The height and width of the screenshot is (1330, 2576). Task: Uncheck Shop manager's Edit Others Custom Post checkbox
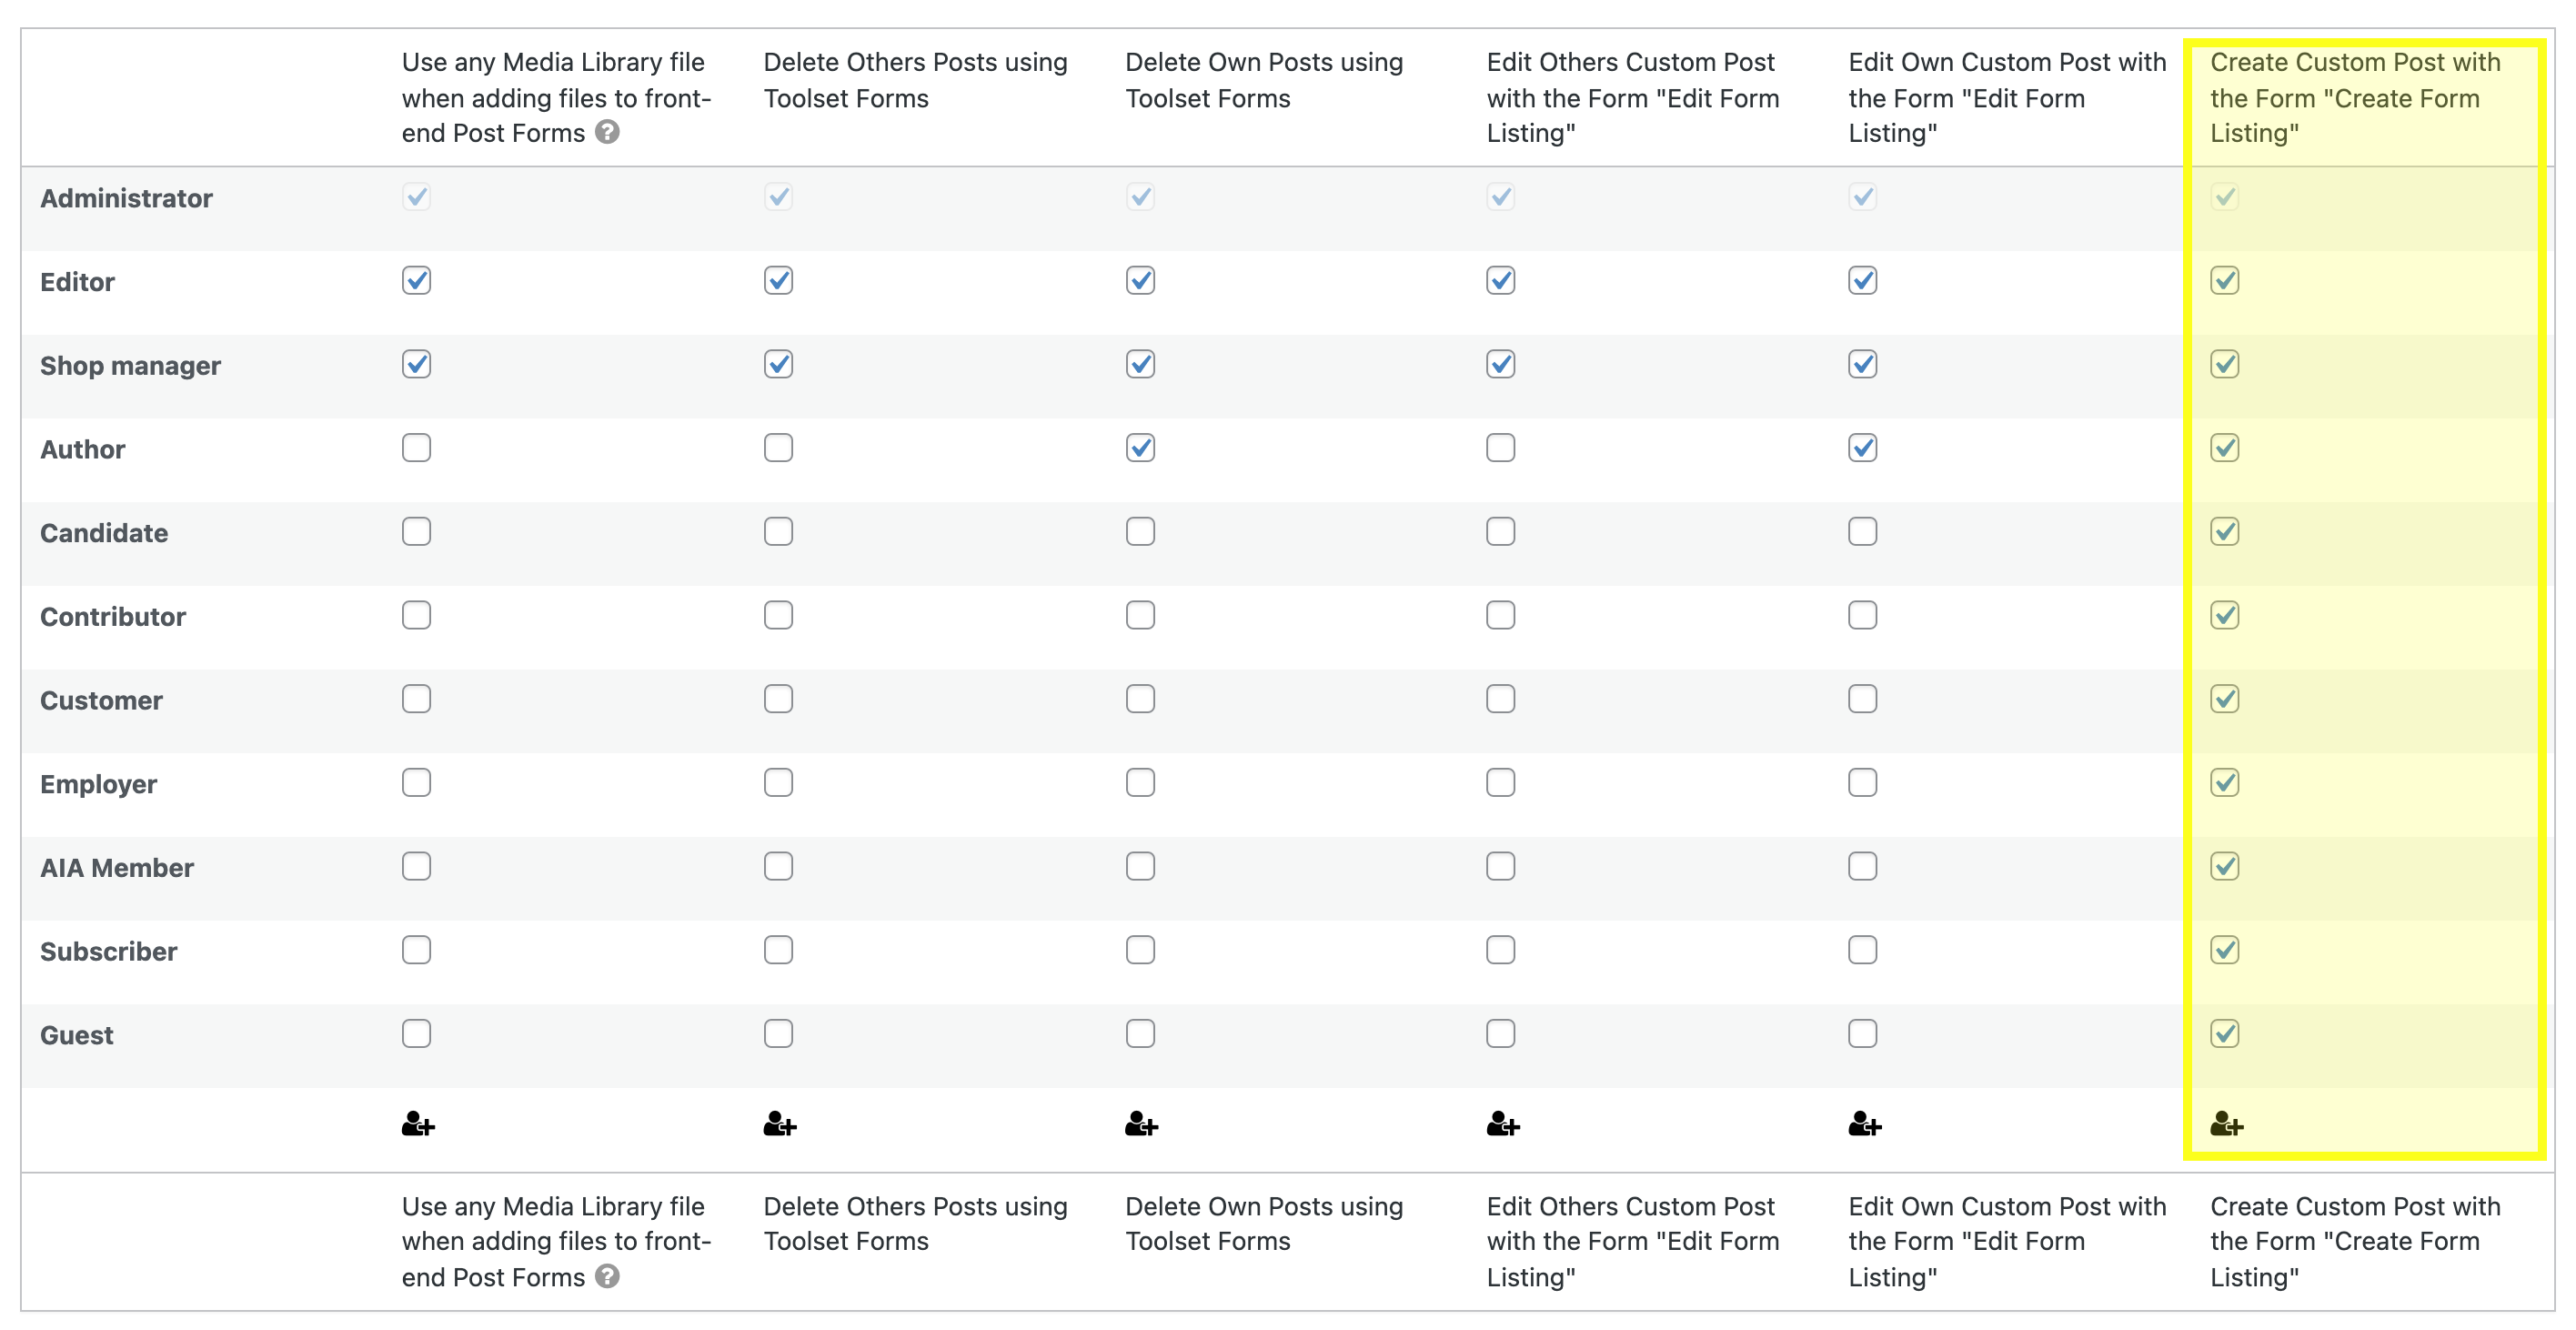point(1501,364)
